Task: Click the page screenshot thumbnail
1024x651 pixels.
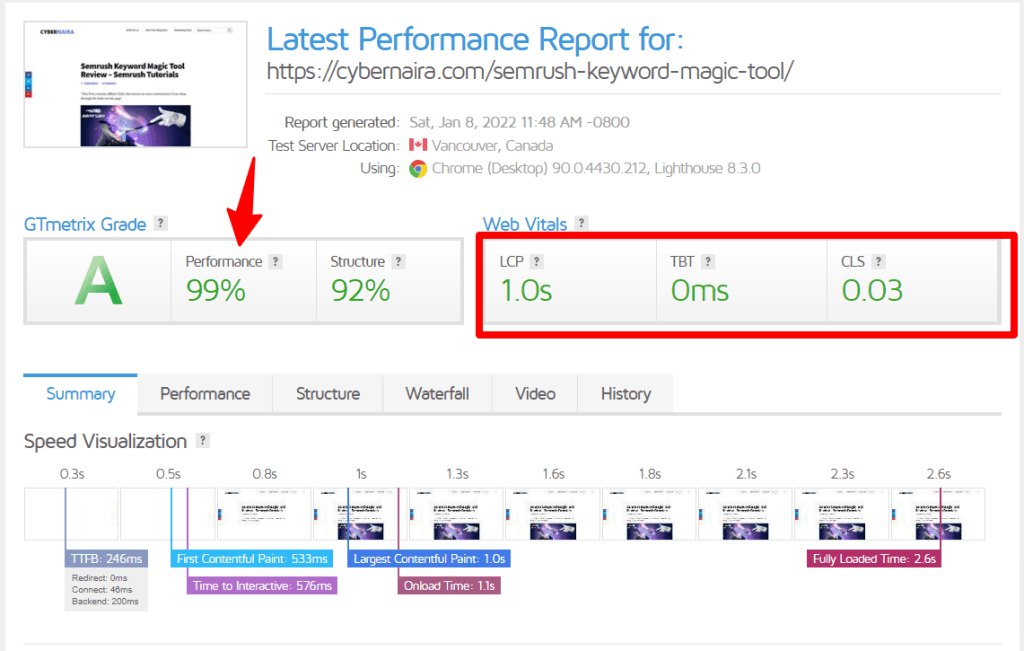Action: point(135,84)
